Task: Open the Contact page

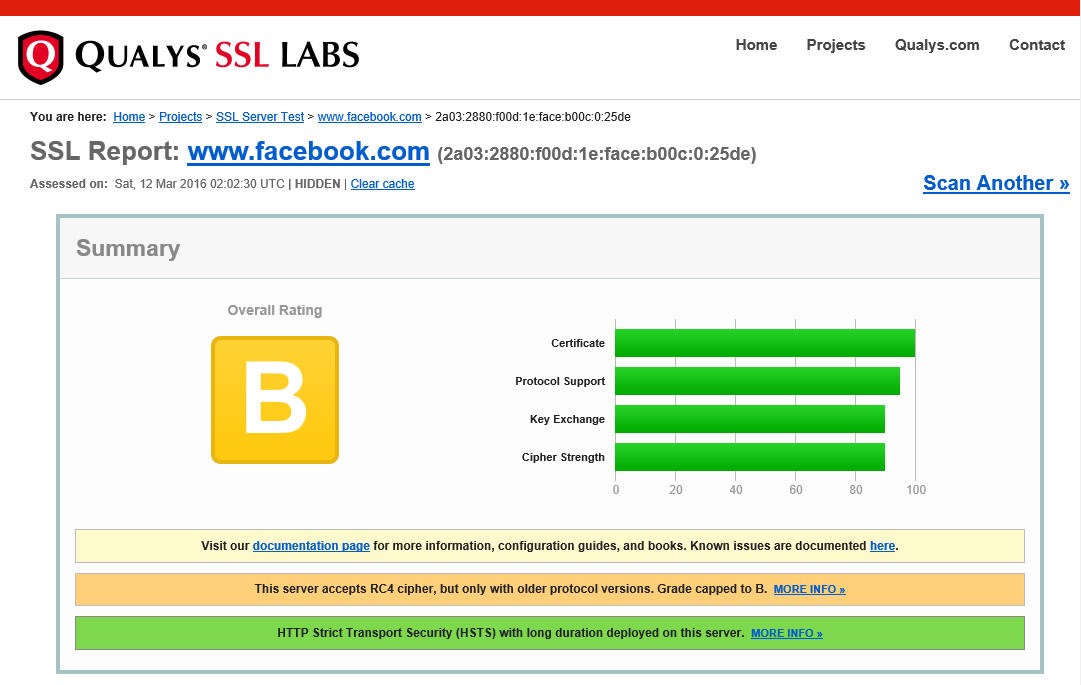Action: point(1037,45)
